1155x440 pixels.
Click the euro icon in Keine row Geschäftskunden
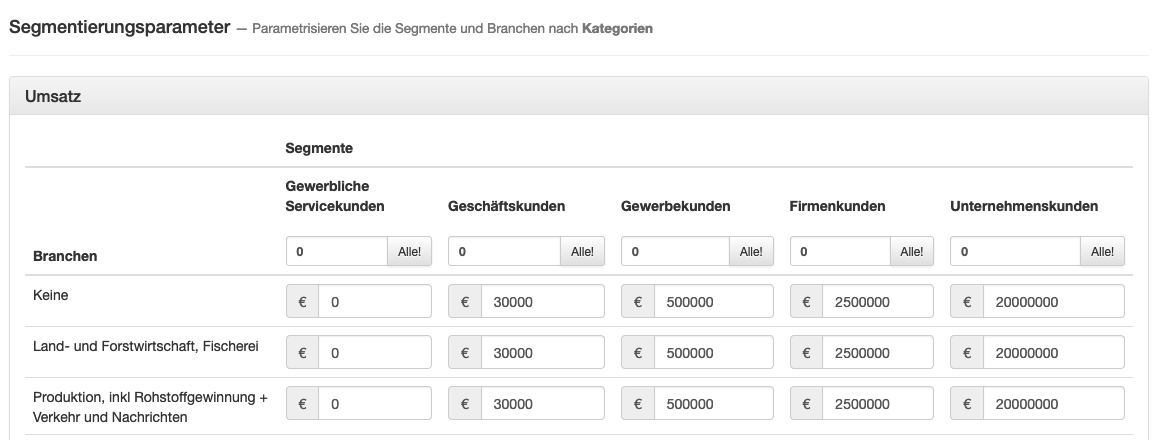pyautogui.click(x=465, y=301)
